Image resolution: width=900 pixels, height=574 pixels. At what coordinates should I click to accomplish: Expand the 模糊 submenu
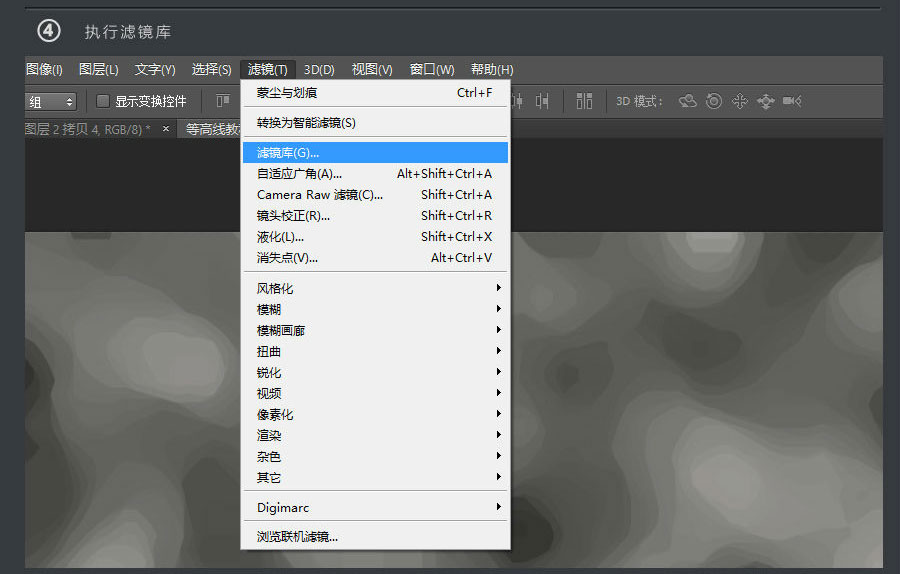coord(375,309)
